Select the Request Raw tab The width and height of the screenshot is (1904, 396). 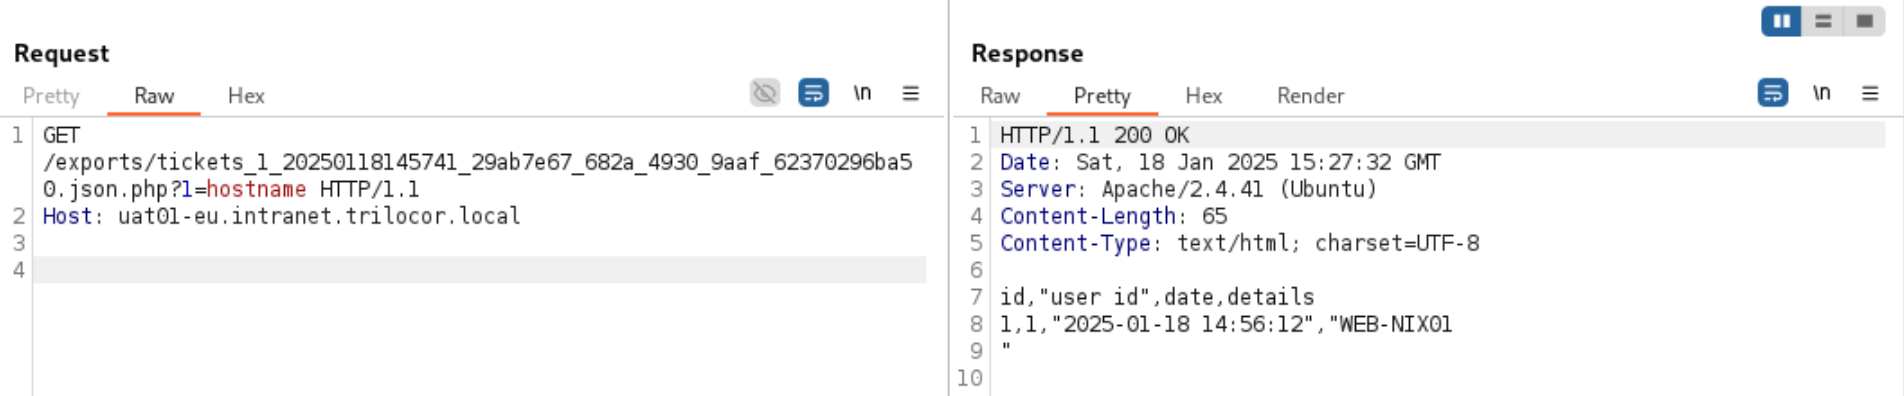tap(154, 96)
